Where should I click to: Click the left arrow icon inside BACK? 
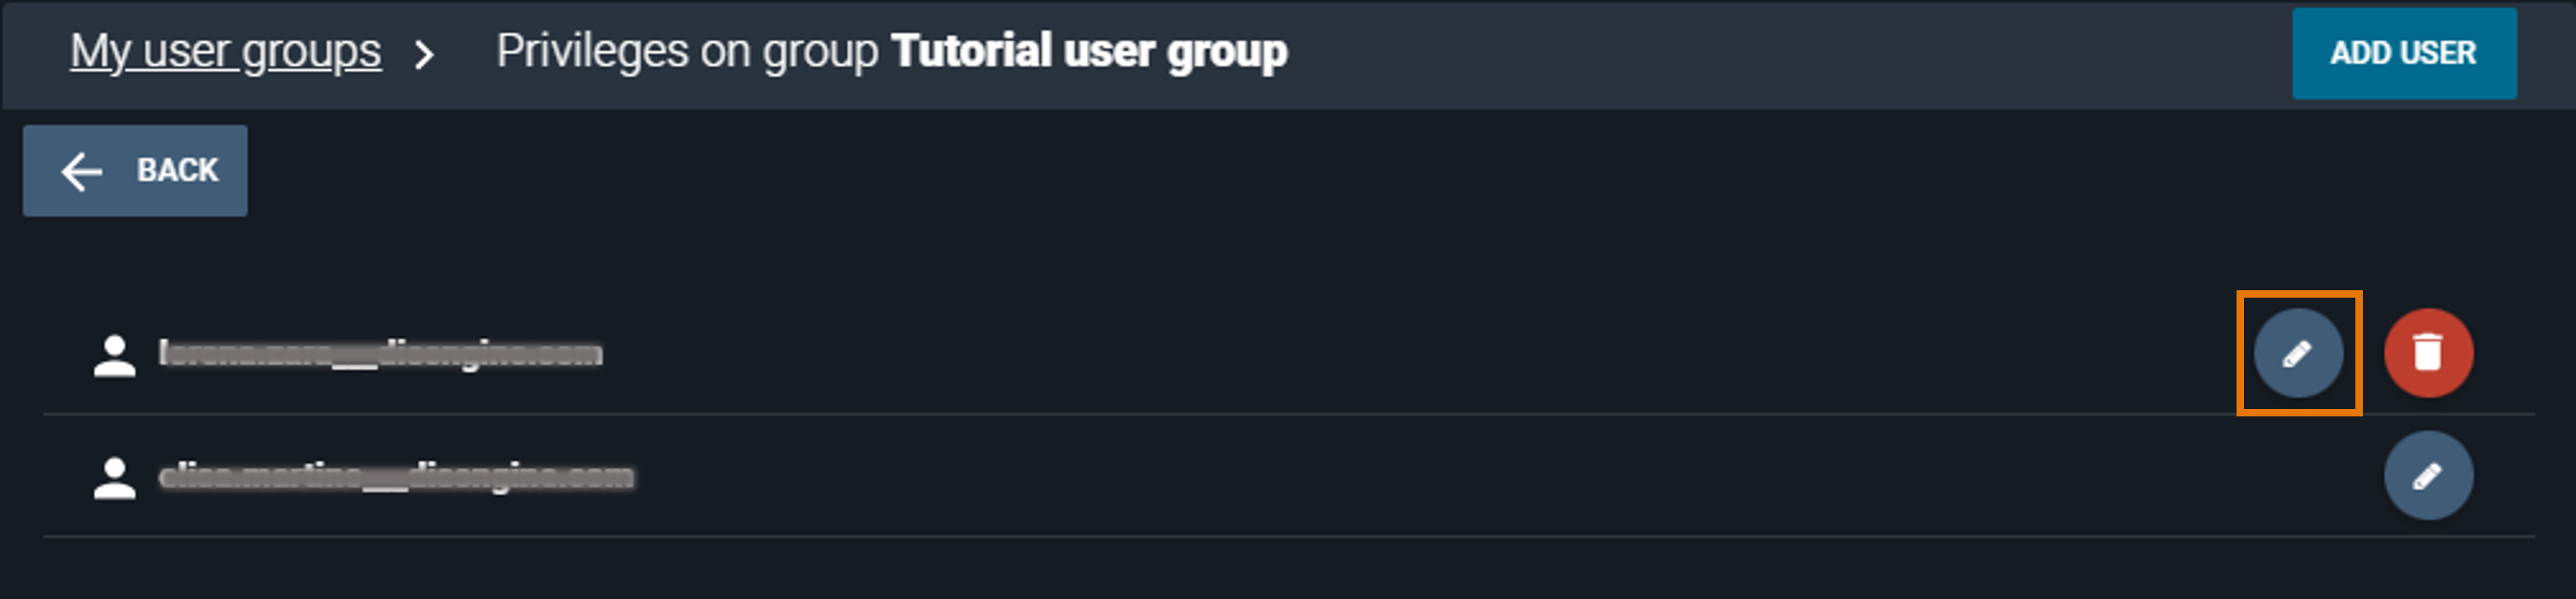click(82, 171)
